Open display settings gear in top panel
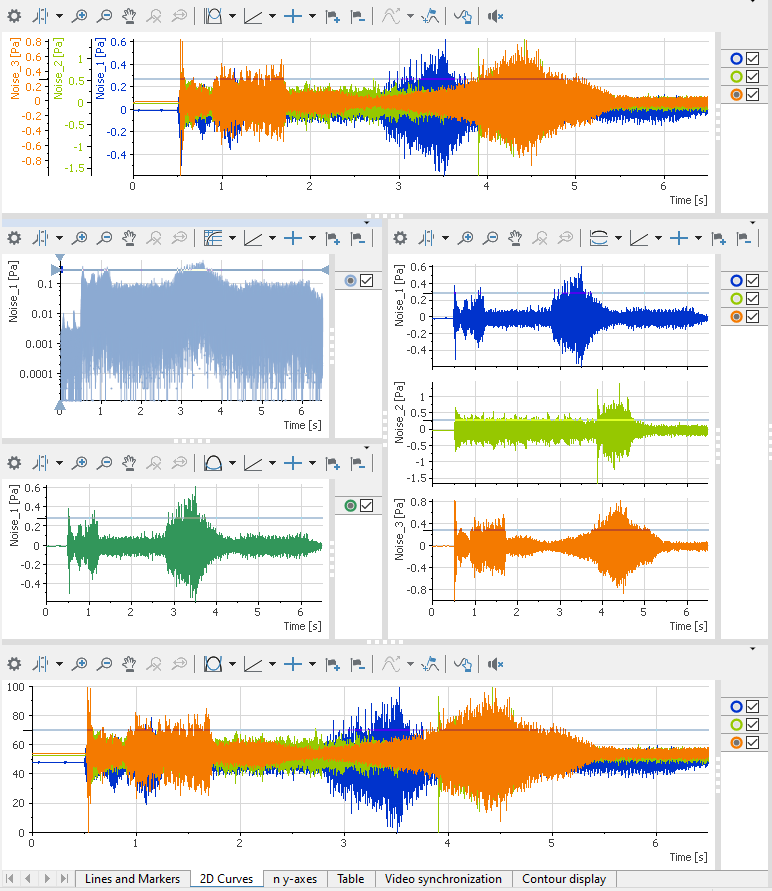The image size is (772, 891). [x=14, y=16]
